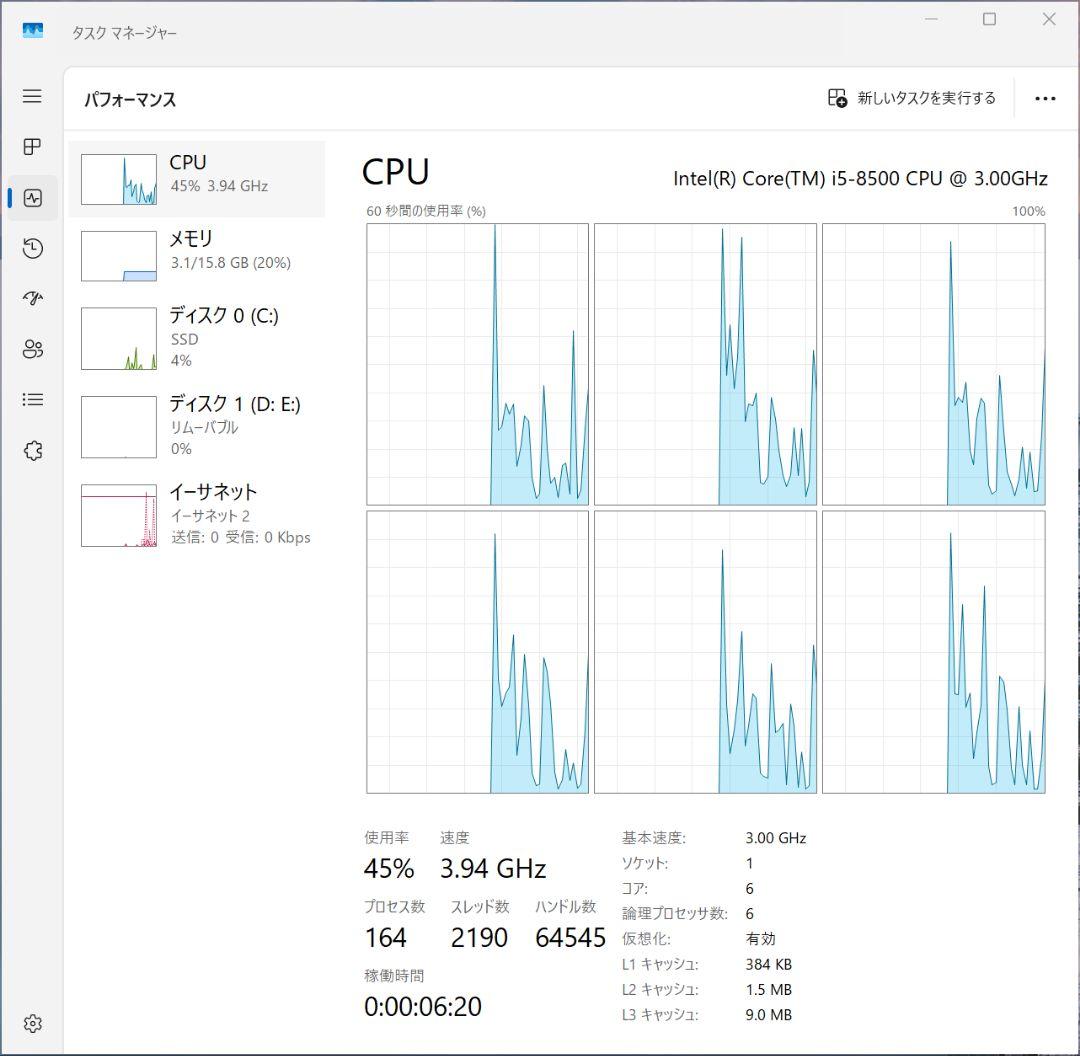1080x1056 pixels.
Task: Select the ディスク 0 (C:) entry
Action: [200, 337]
